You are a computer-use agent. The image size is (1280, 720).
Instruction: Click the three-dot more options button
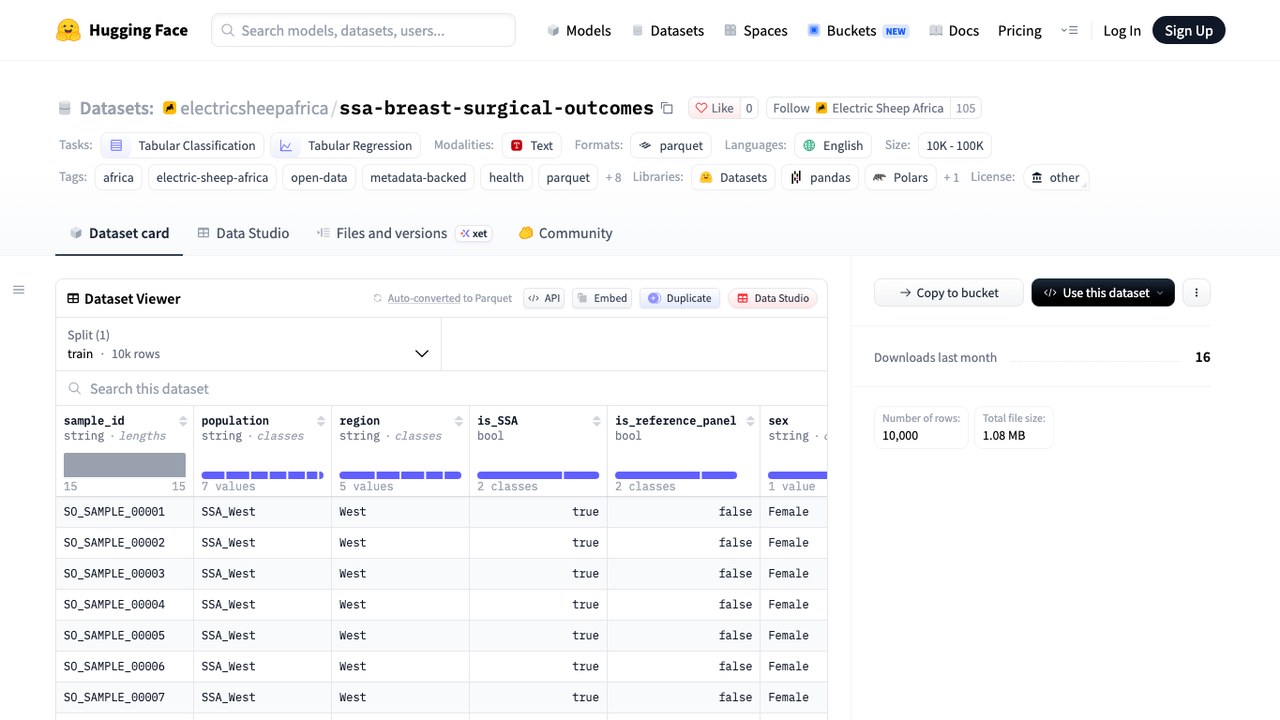(1196, 293)
